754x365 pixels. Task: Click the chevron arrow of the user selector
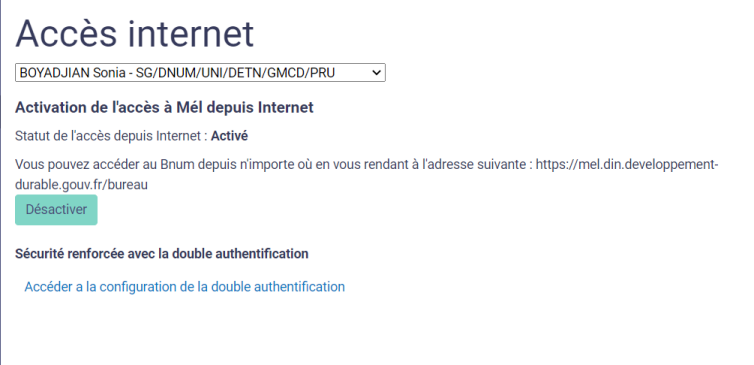(377, 73)
